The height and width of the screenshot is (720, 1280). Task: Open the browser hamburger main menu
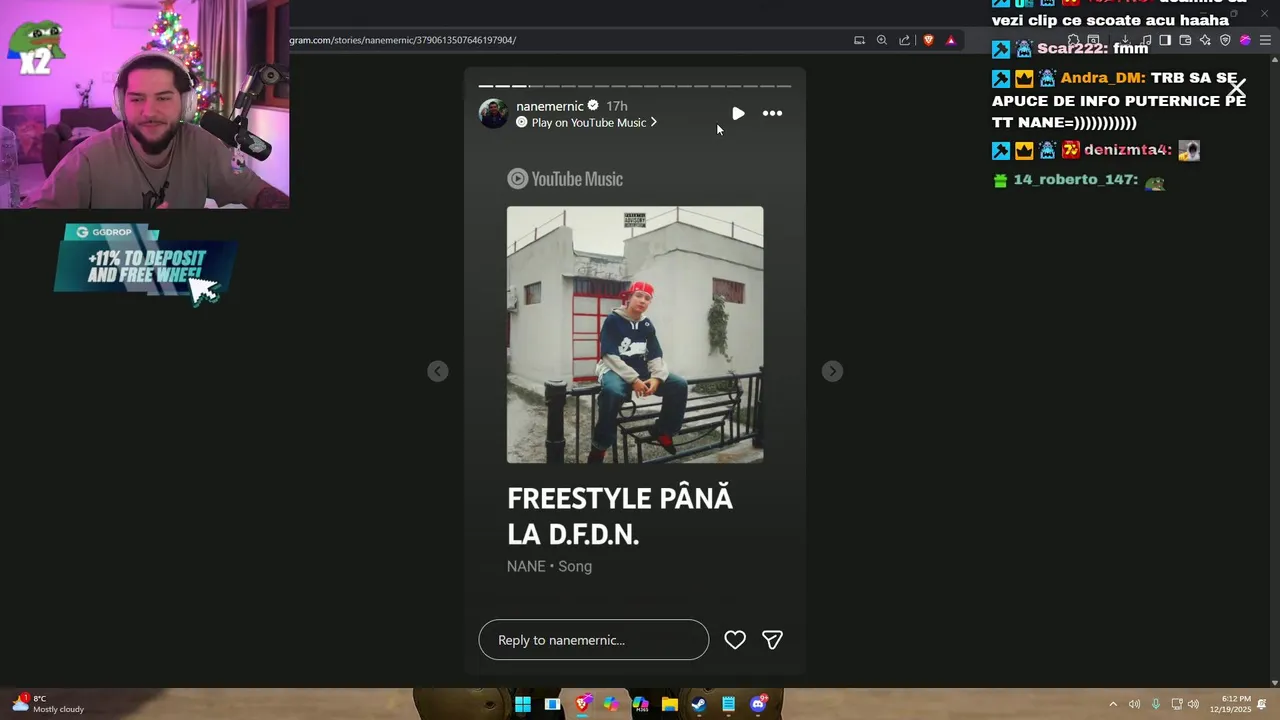click(1265, 40)
